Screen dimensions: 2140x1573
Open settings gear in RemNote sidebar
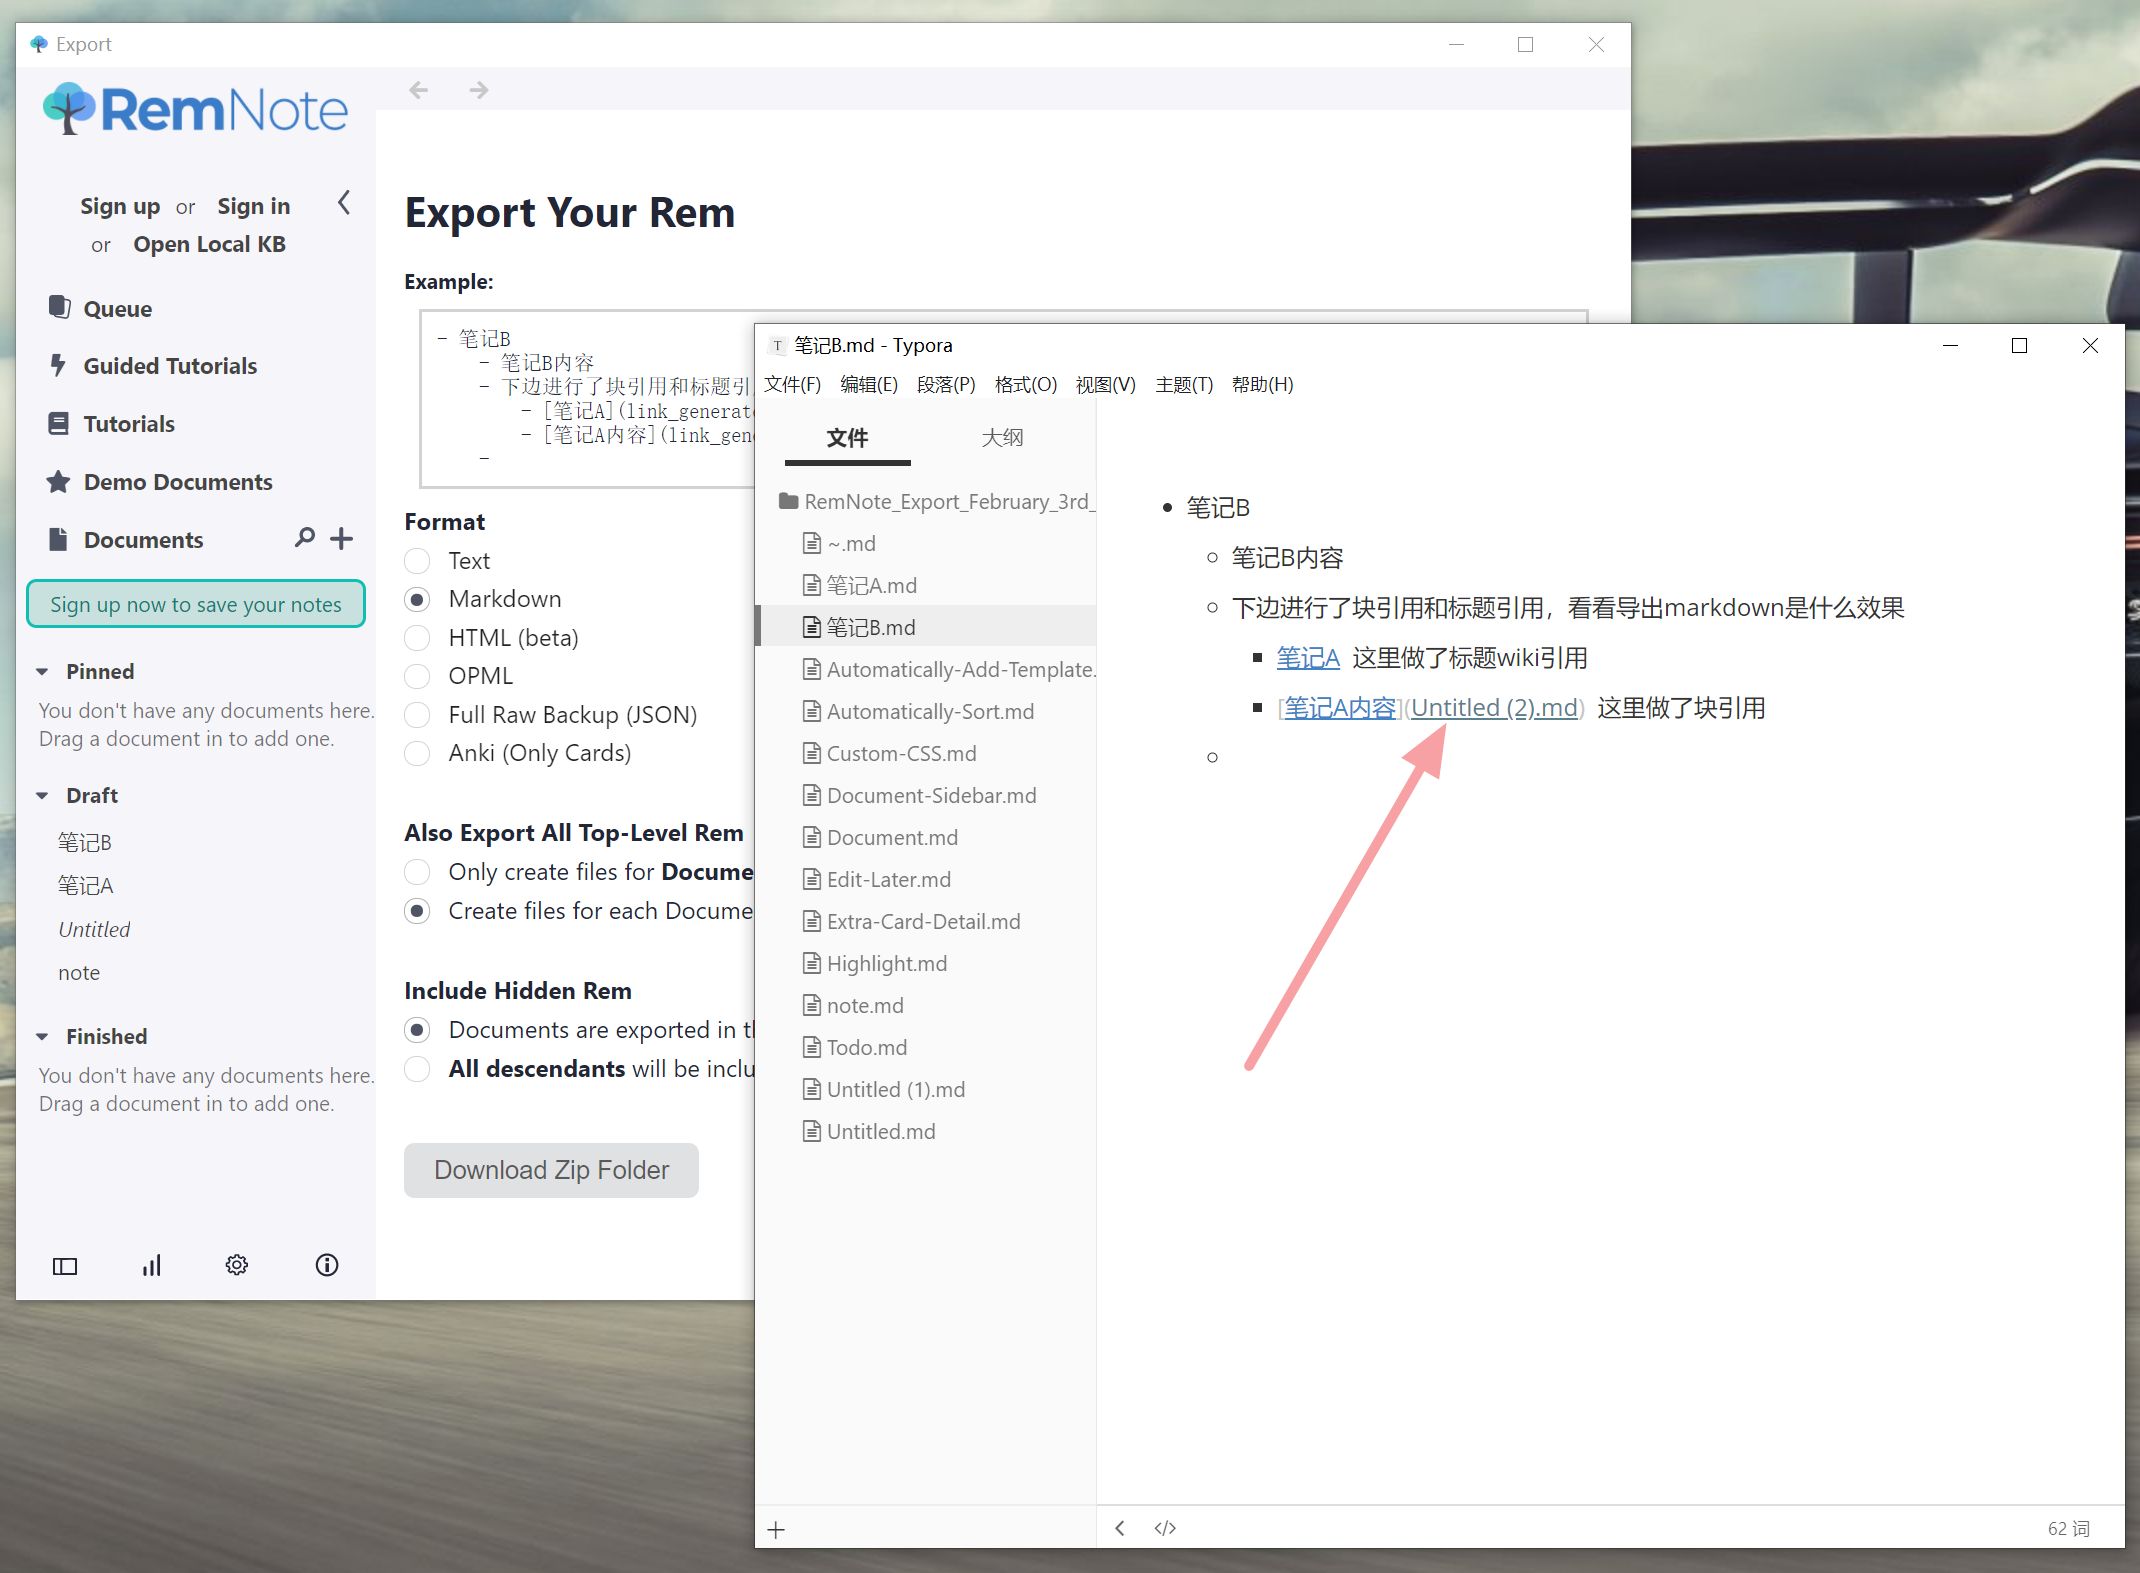tap(236, 1265)
